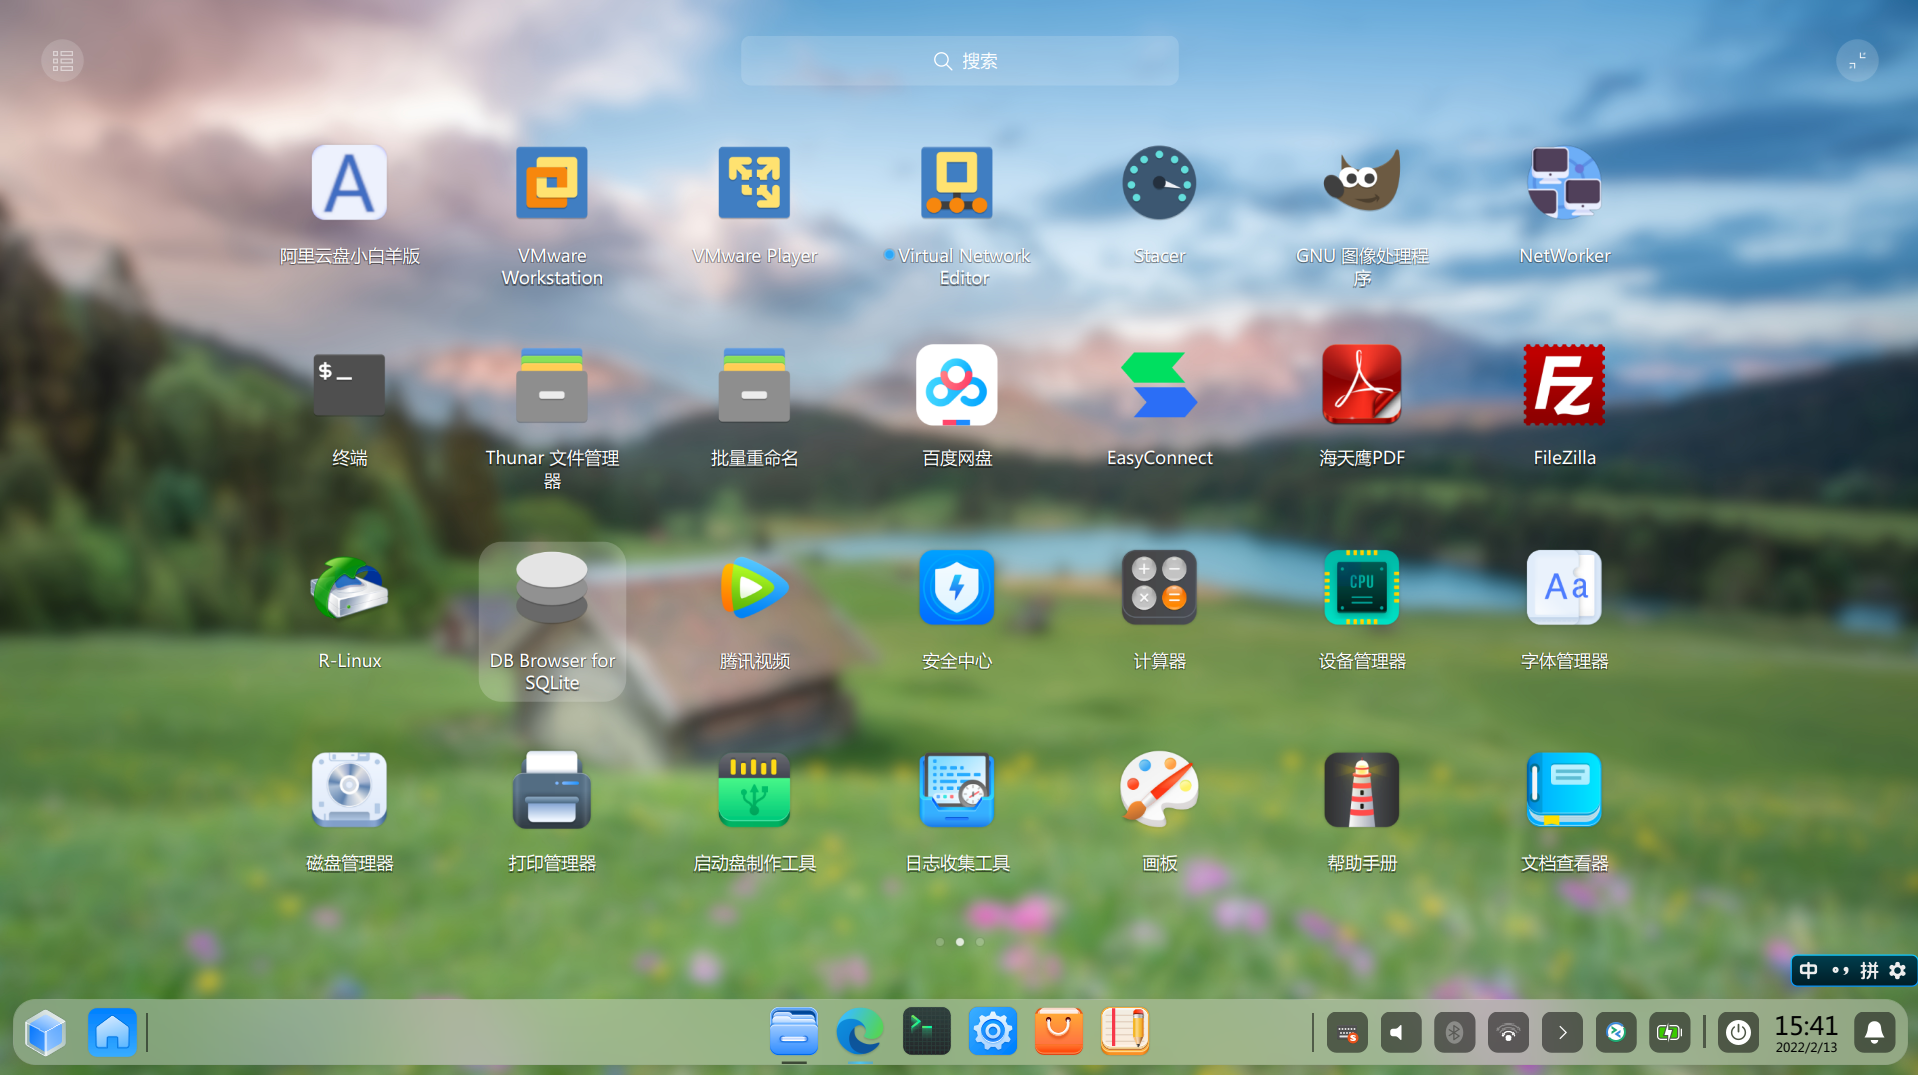Open 帮助手册

1362,790
